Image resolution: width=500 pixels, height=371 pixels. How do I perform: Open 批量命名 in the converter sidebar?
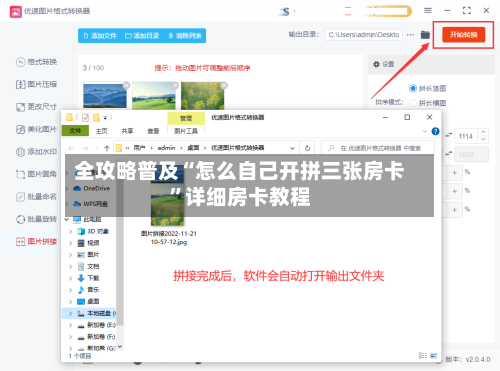[x=37, y=197]
